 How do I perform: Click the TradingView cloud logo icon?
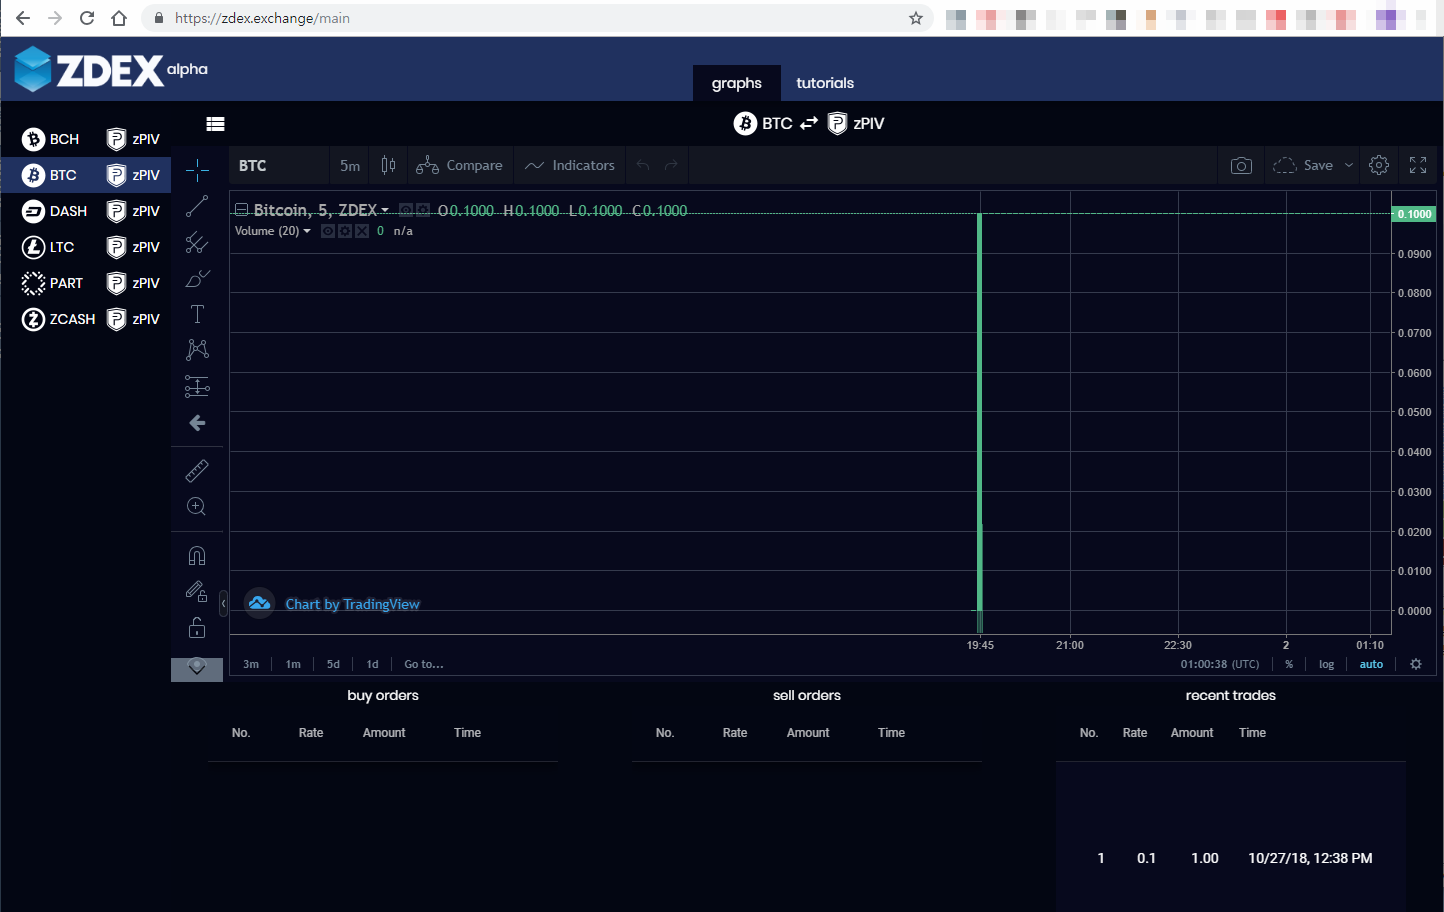pos(260,603)
